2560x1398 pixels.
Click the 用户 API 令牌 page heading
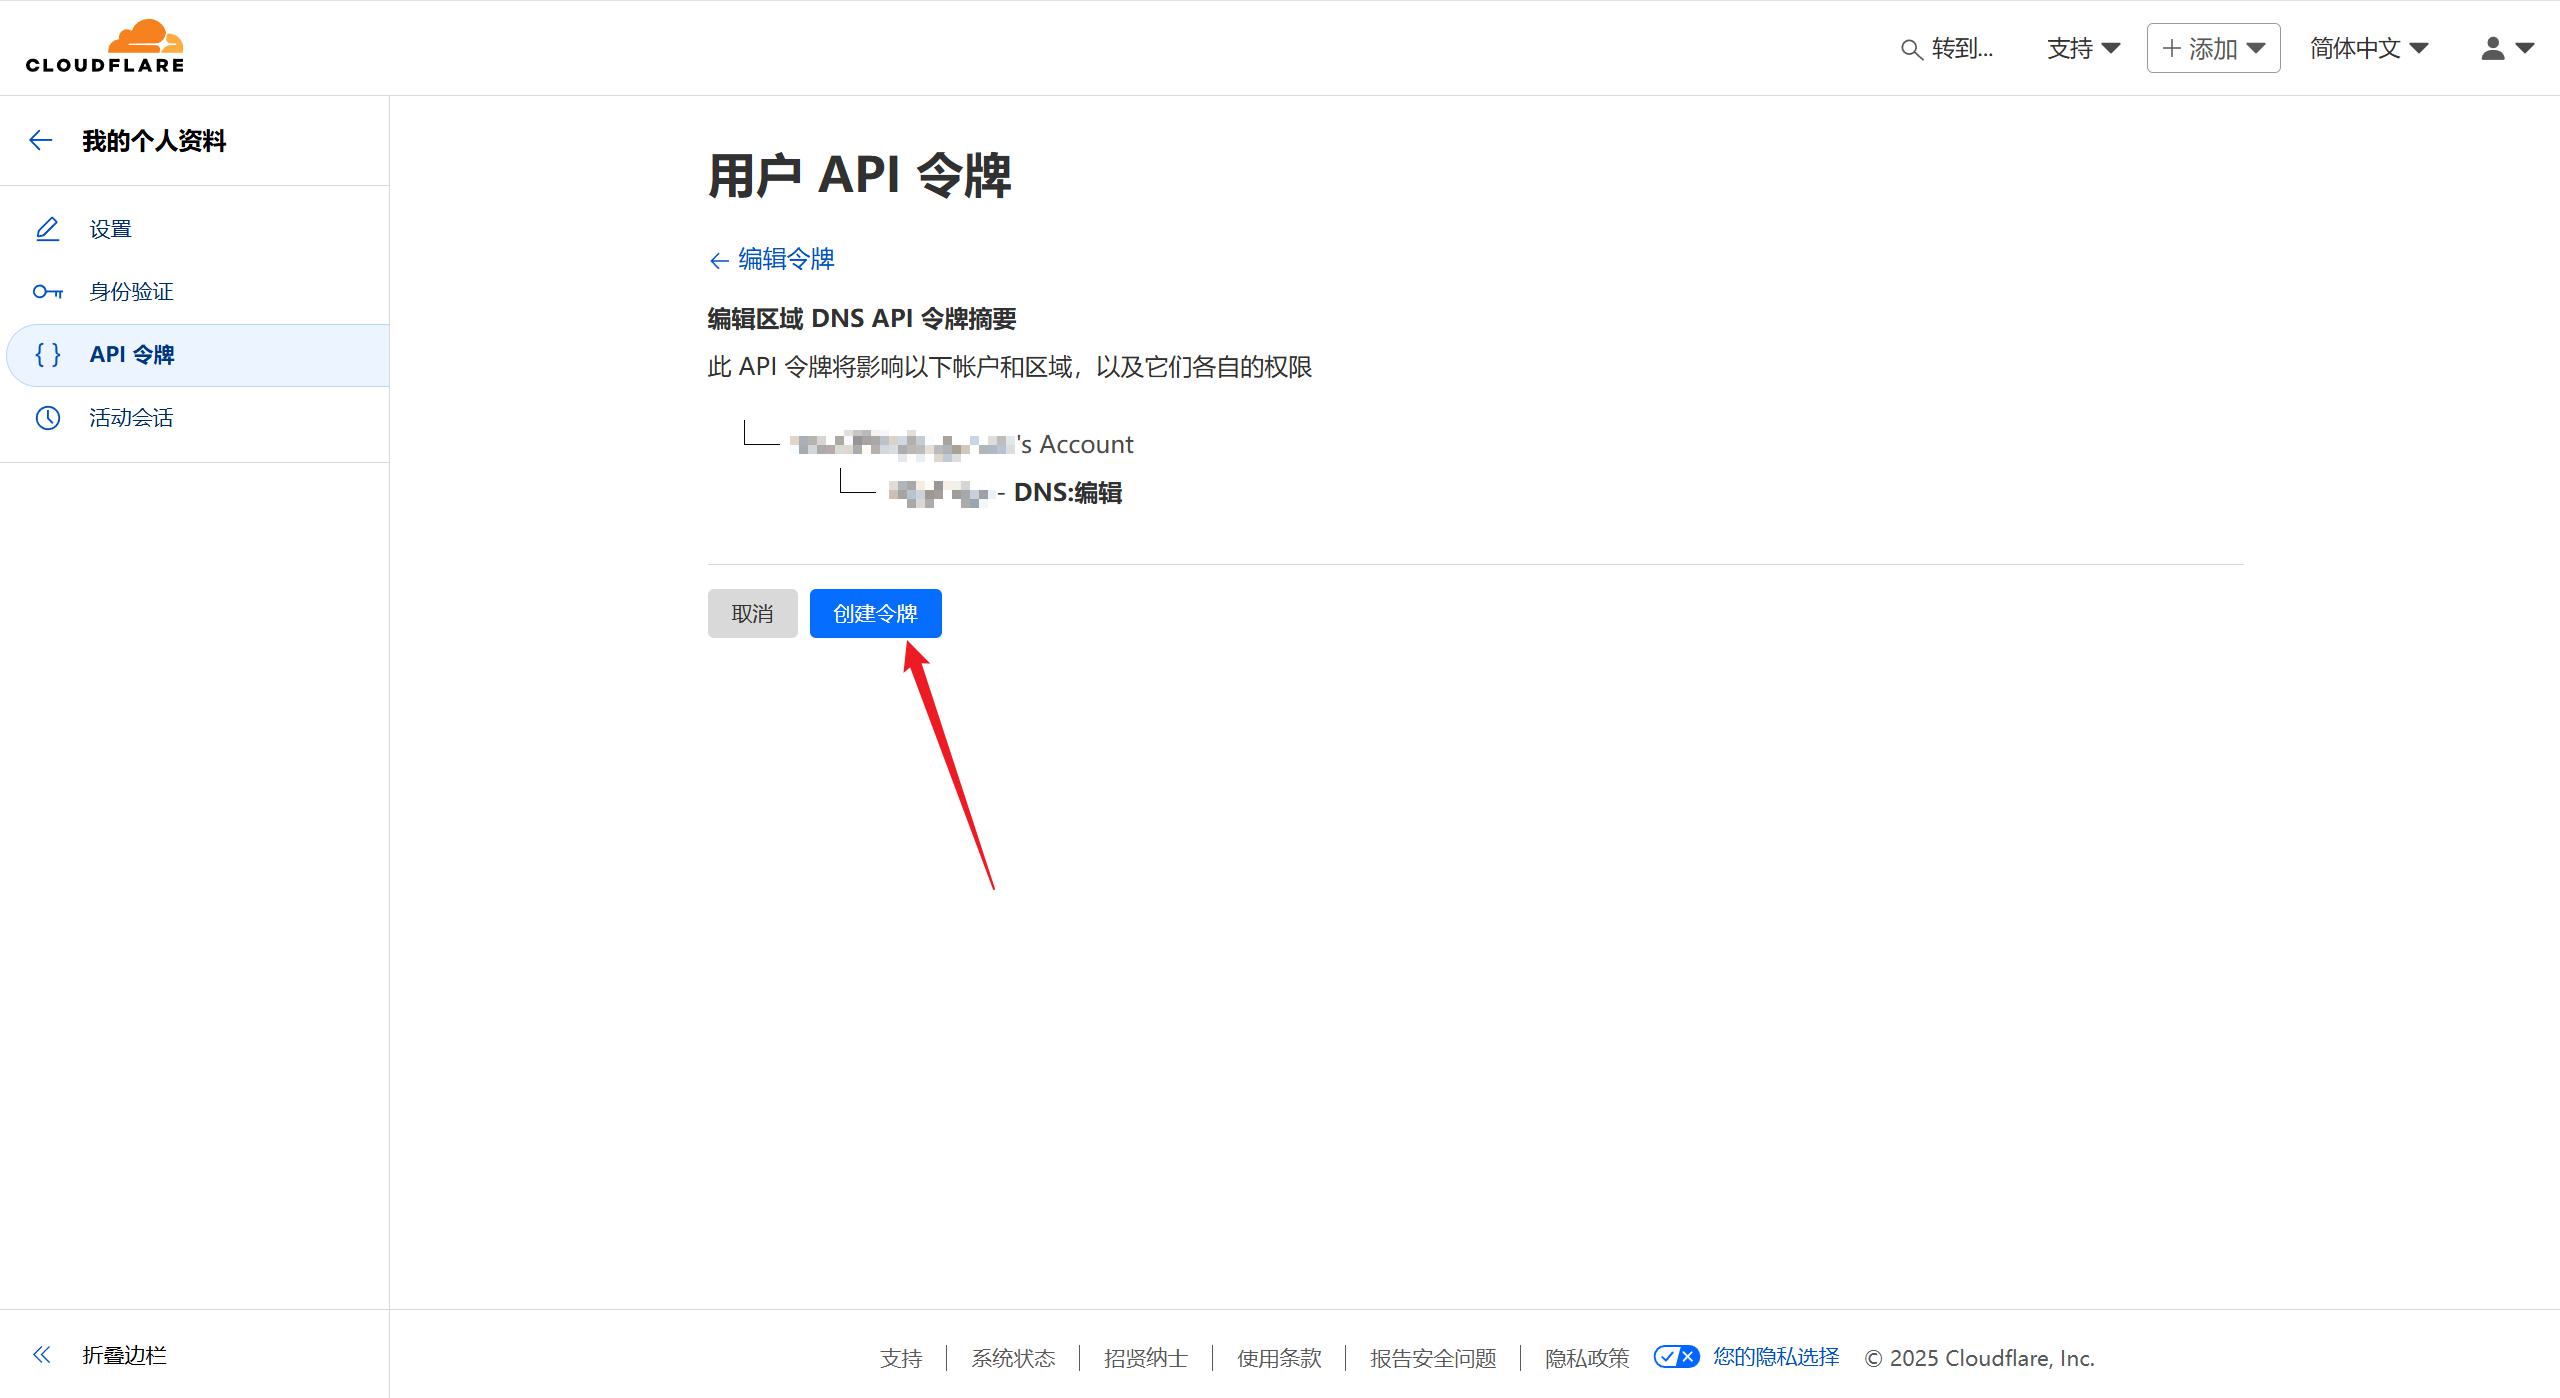860,175
